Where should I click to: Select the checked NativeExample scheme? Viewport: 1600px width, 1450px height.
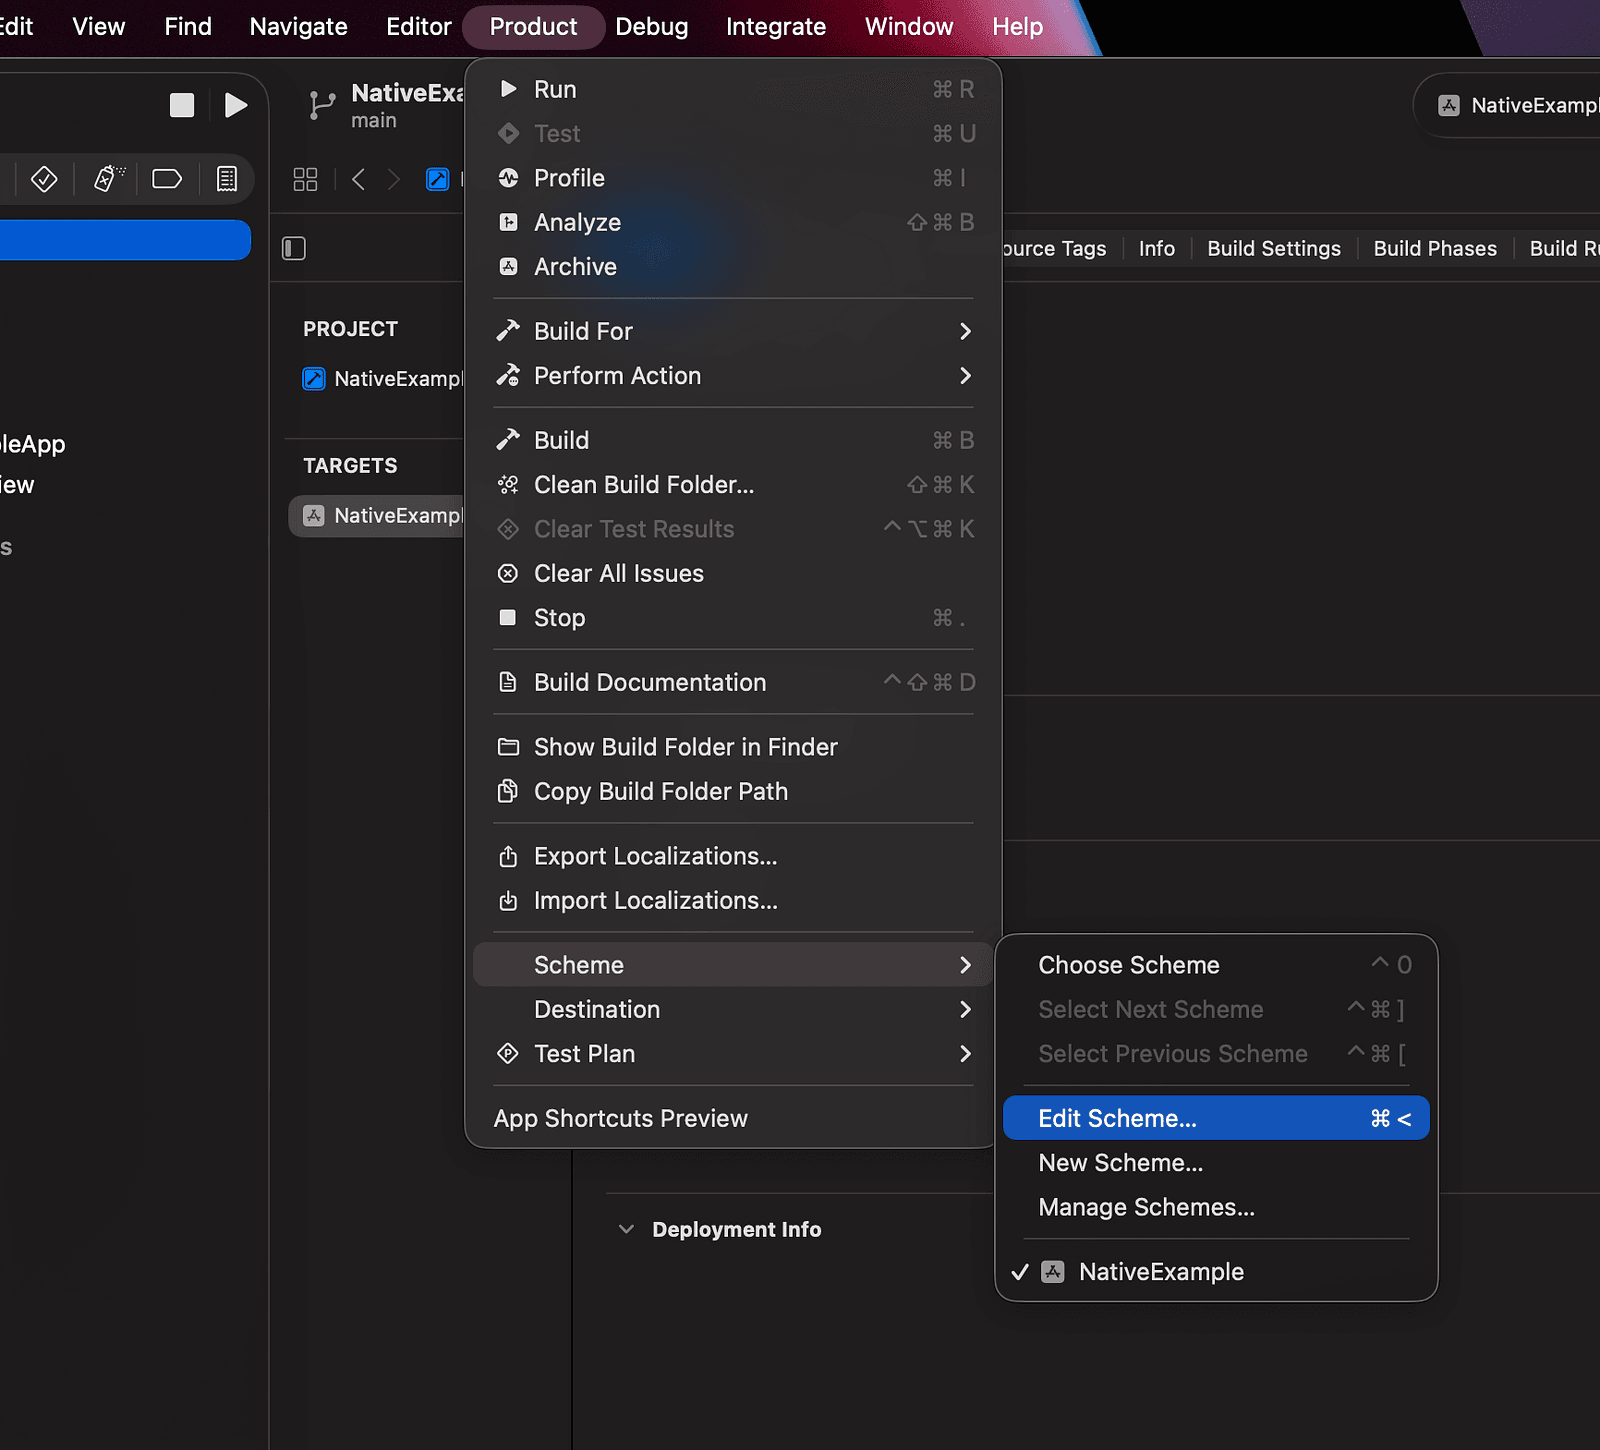pyautogui.click(x=1160, y=1272)
